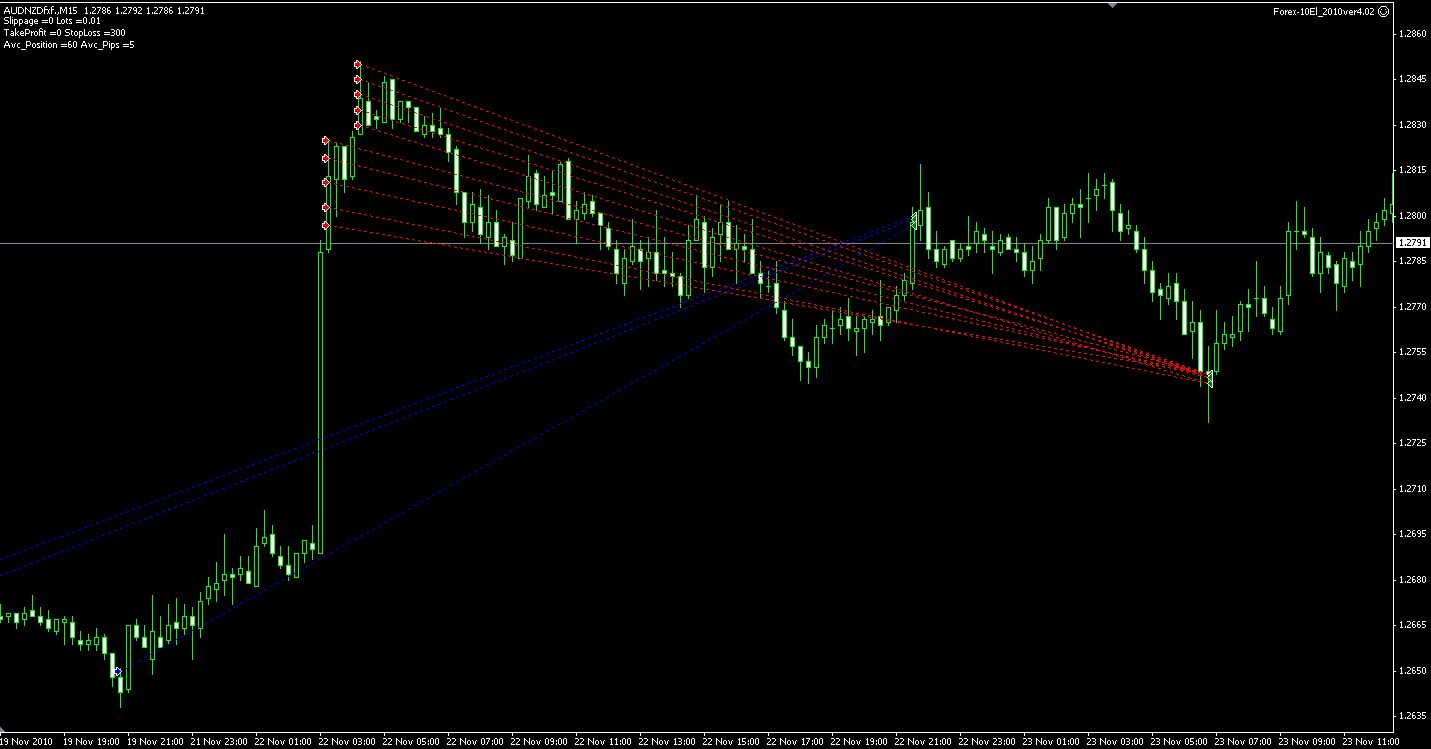Click the '23 Nov 03:00' time label
This screenshot has height=749, width=1431.
coord(1116,742)
